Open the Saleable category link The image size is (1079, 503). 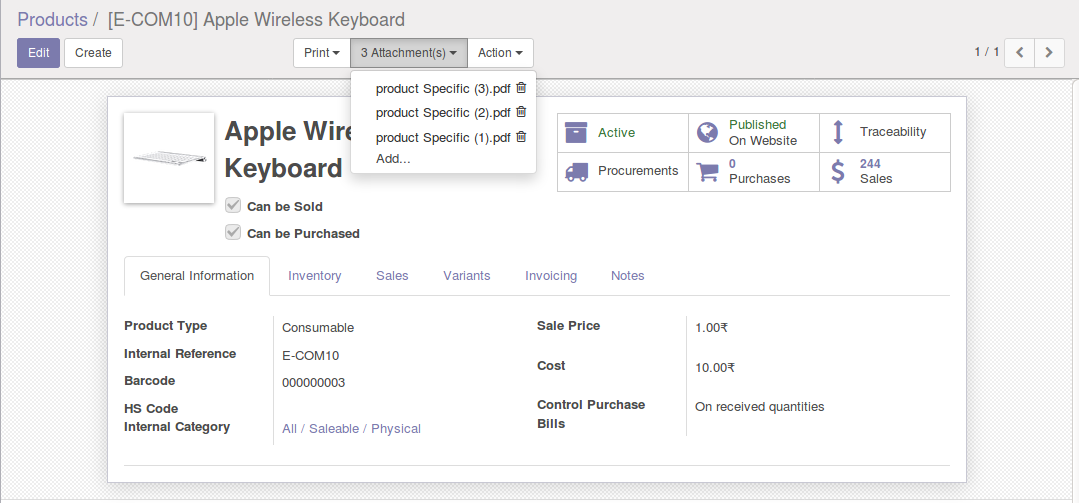[334, 429]
